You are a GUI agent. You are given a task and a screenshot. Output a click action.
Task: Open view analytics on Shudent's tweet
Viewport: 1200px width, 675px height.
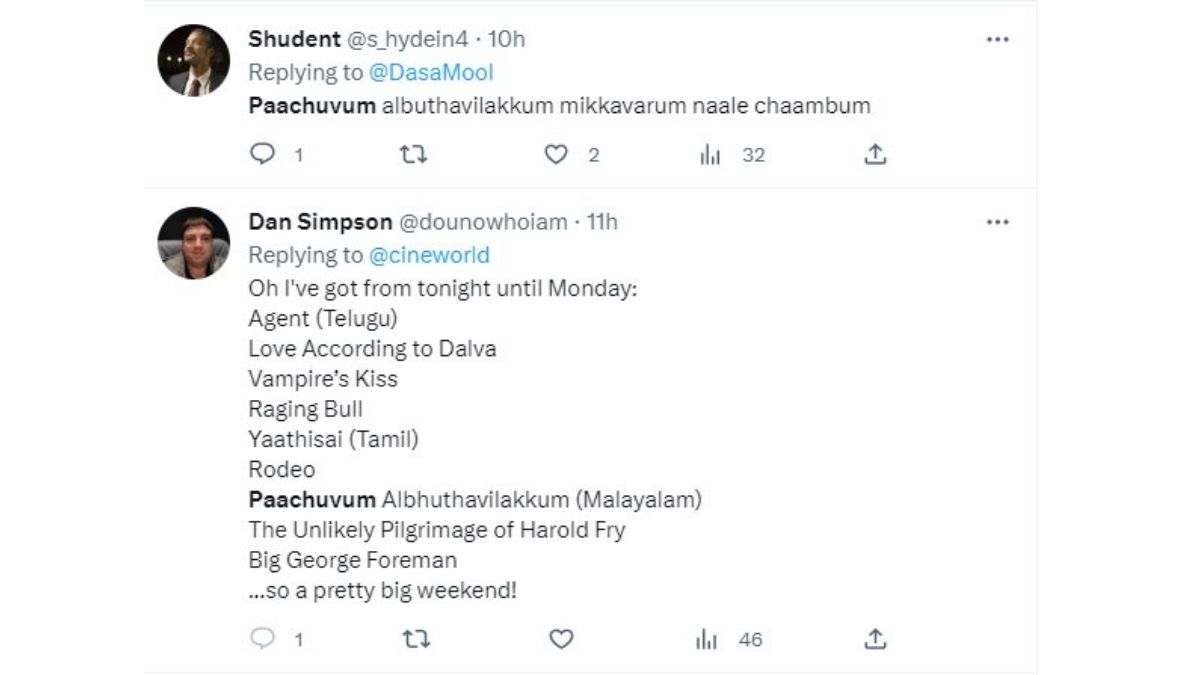pyautogui.click(x=711, y=155)
